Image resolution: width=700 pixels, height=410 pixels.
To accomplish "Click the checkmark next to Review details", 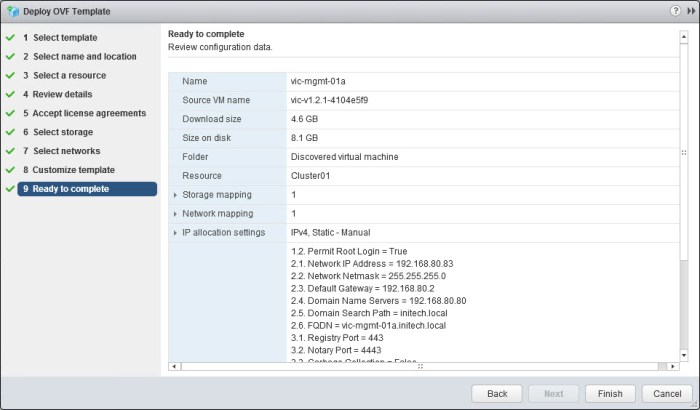I will pos(9,94).
